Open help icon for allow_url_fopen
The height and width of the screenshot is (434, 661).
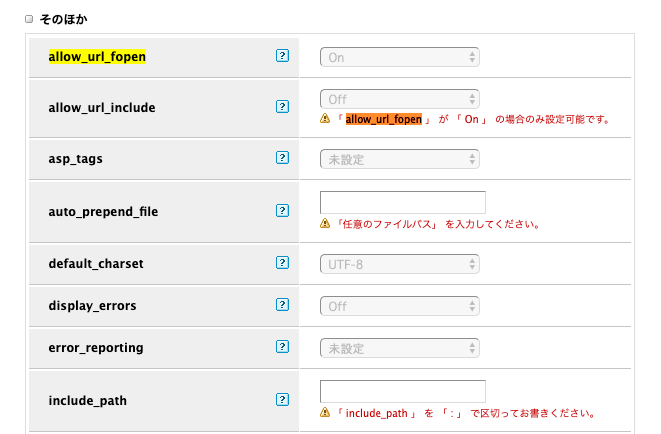tap(282, 56)
